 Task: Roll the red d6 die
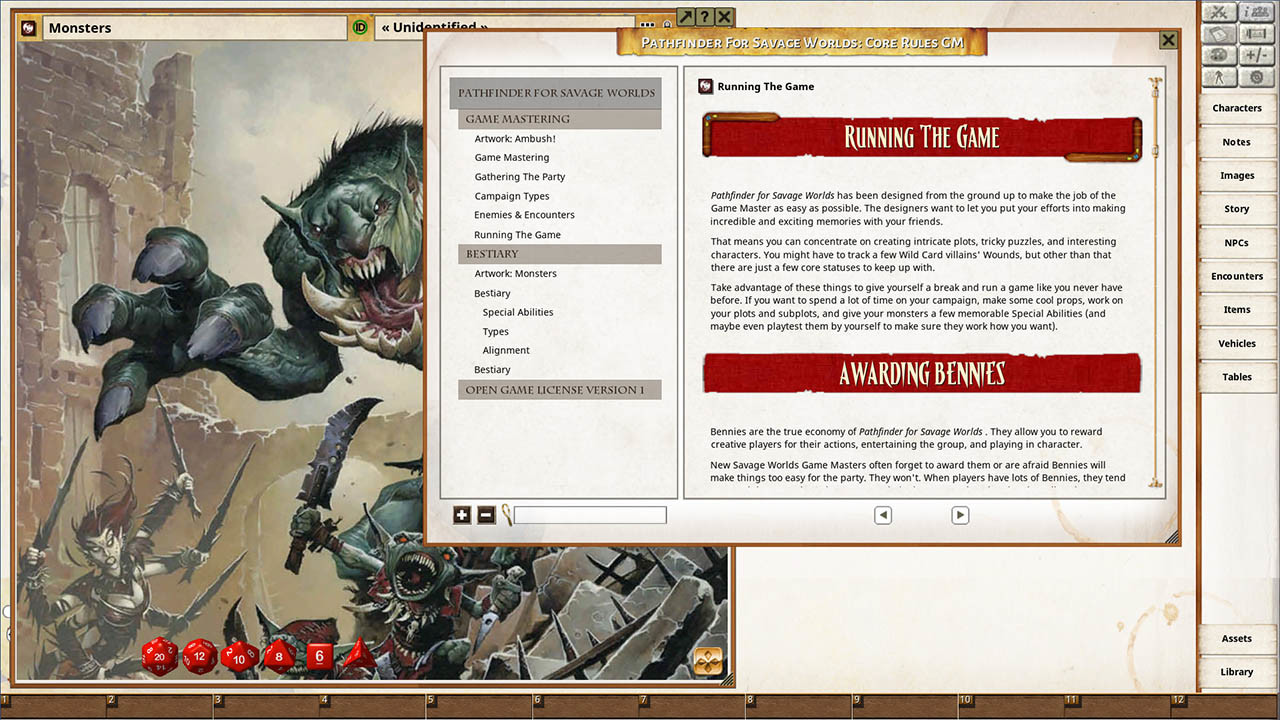[319, 658]
